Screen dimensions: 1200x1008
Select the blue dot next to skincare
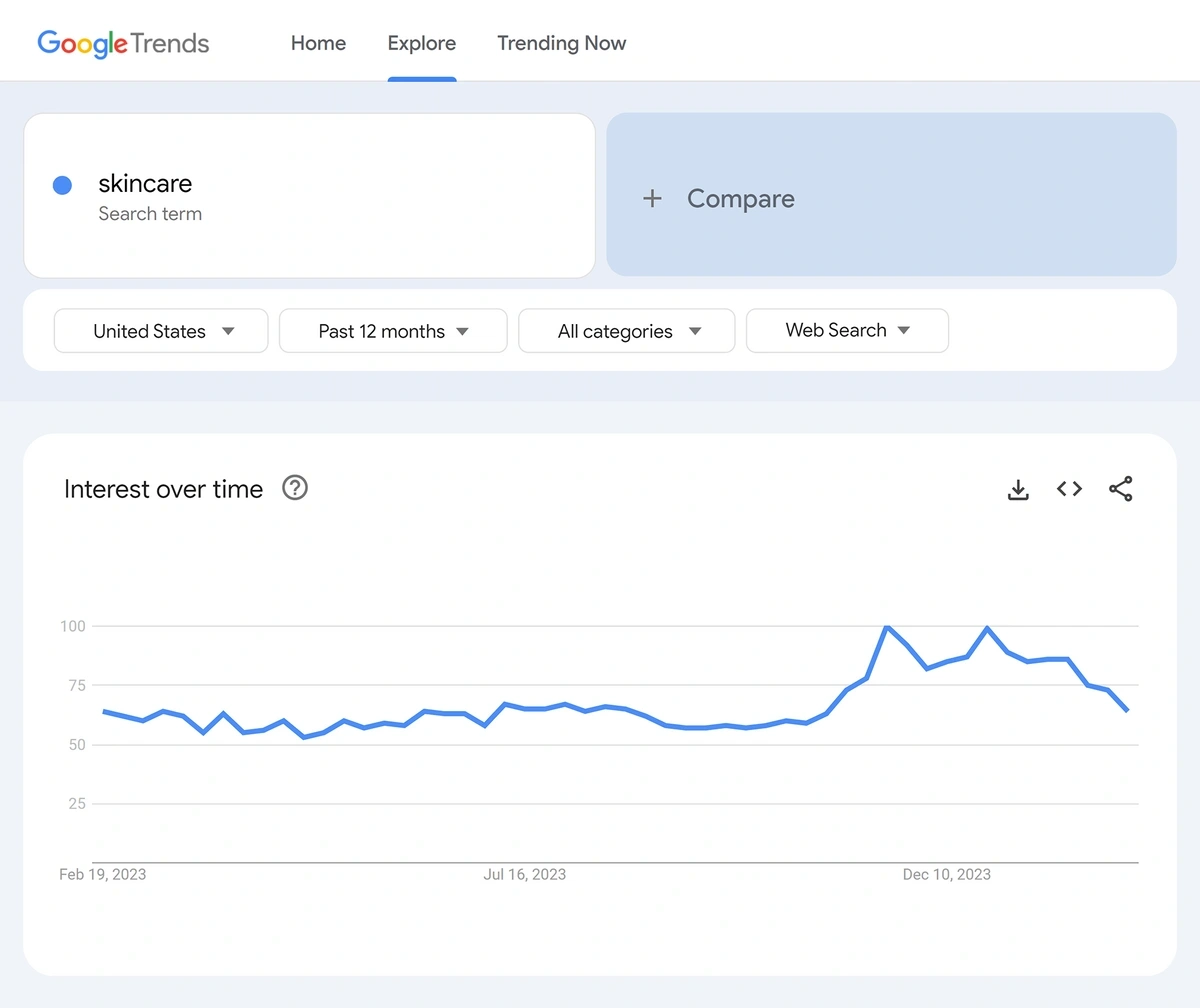click(62, 185)
